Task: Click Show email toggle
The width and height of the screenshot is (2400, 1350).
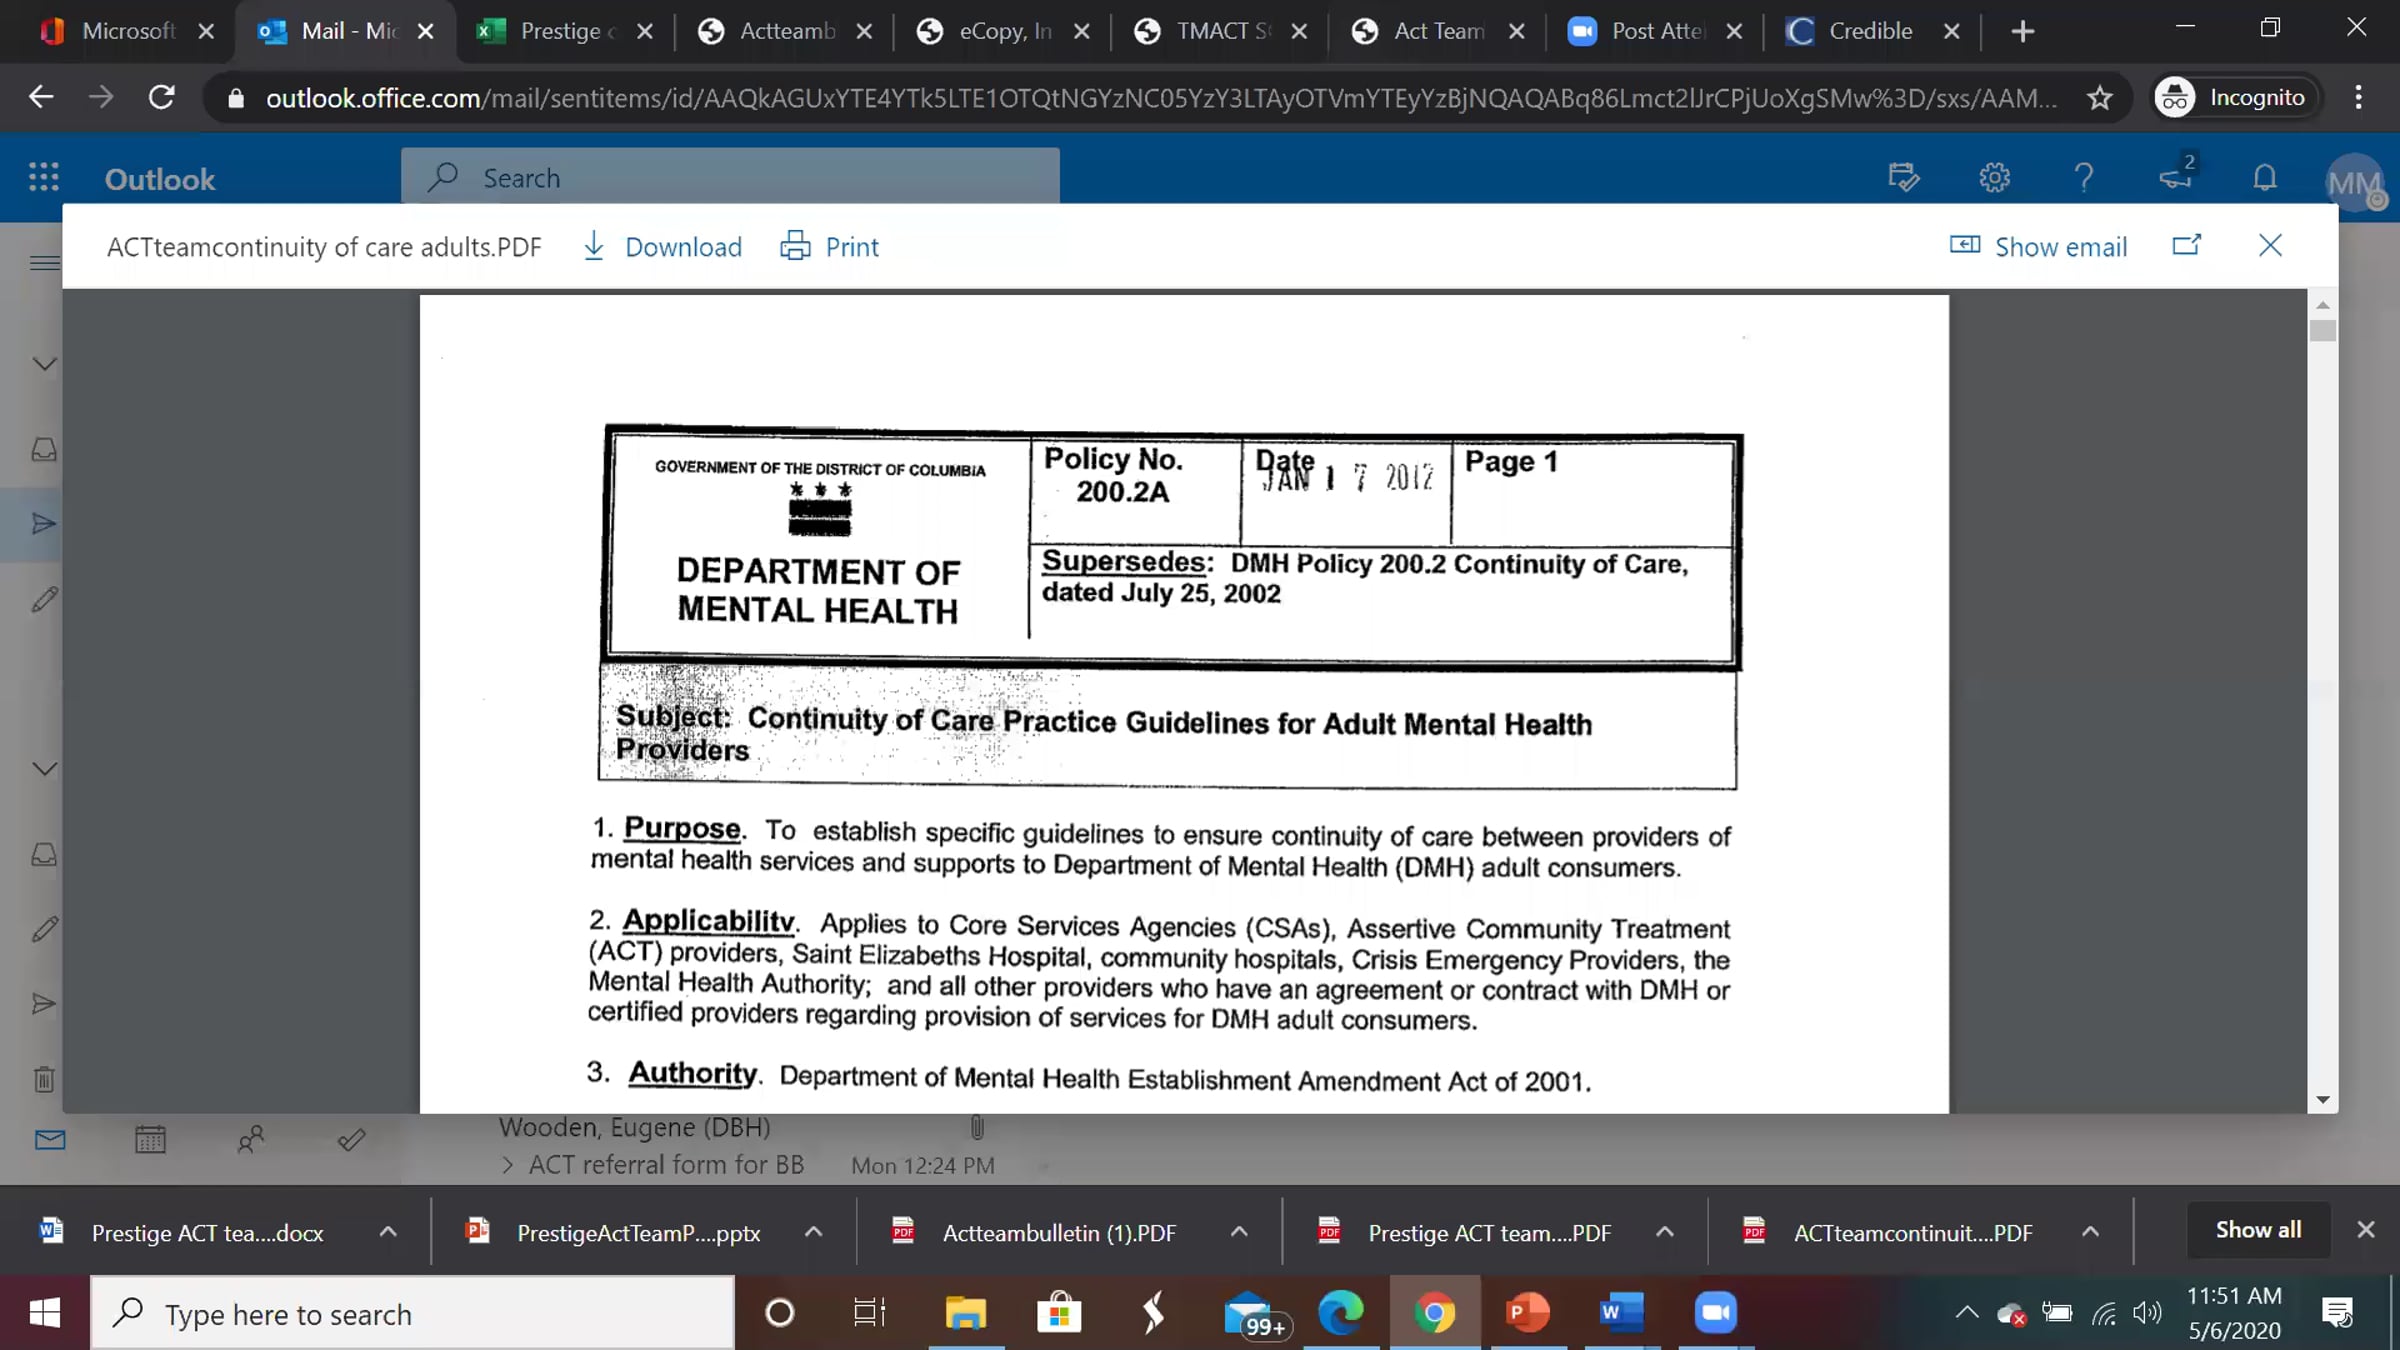Action: click(2039, 246)
